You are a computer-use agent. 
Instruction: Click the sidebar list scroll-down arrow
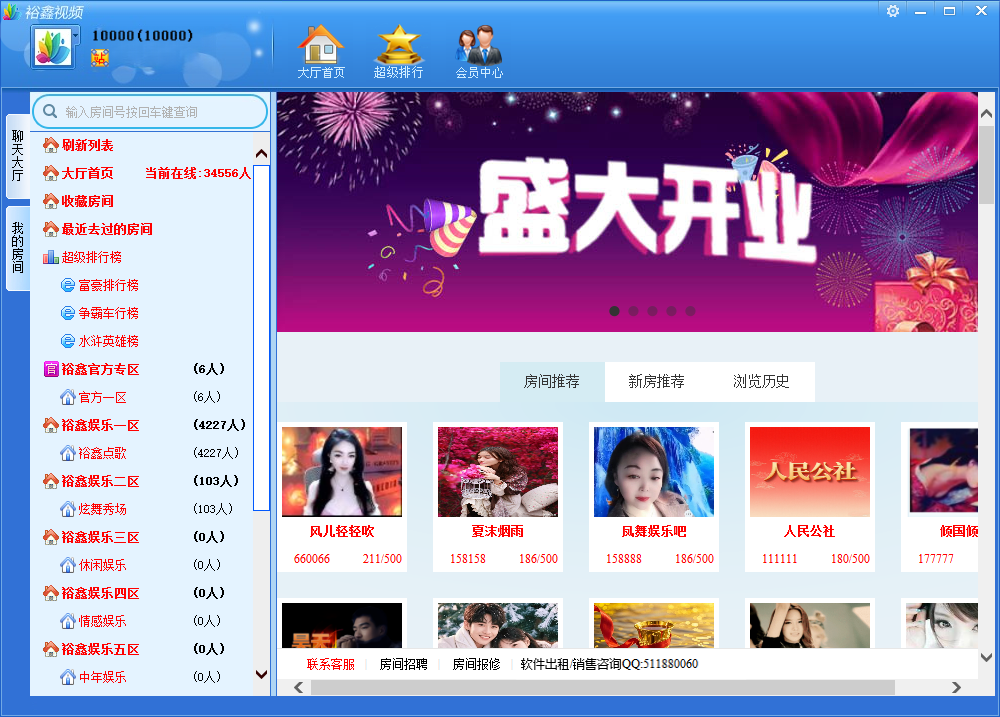point(261,674)
